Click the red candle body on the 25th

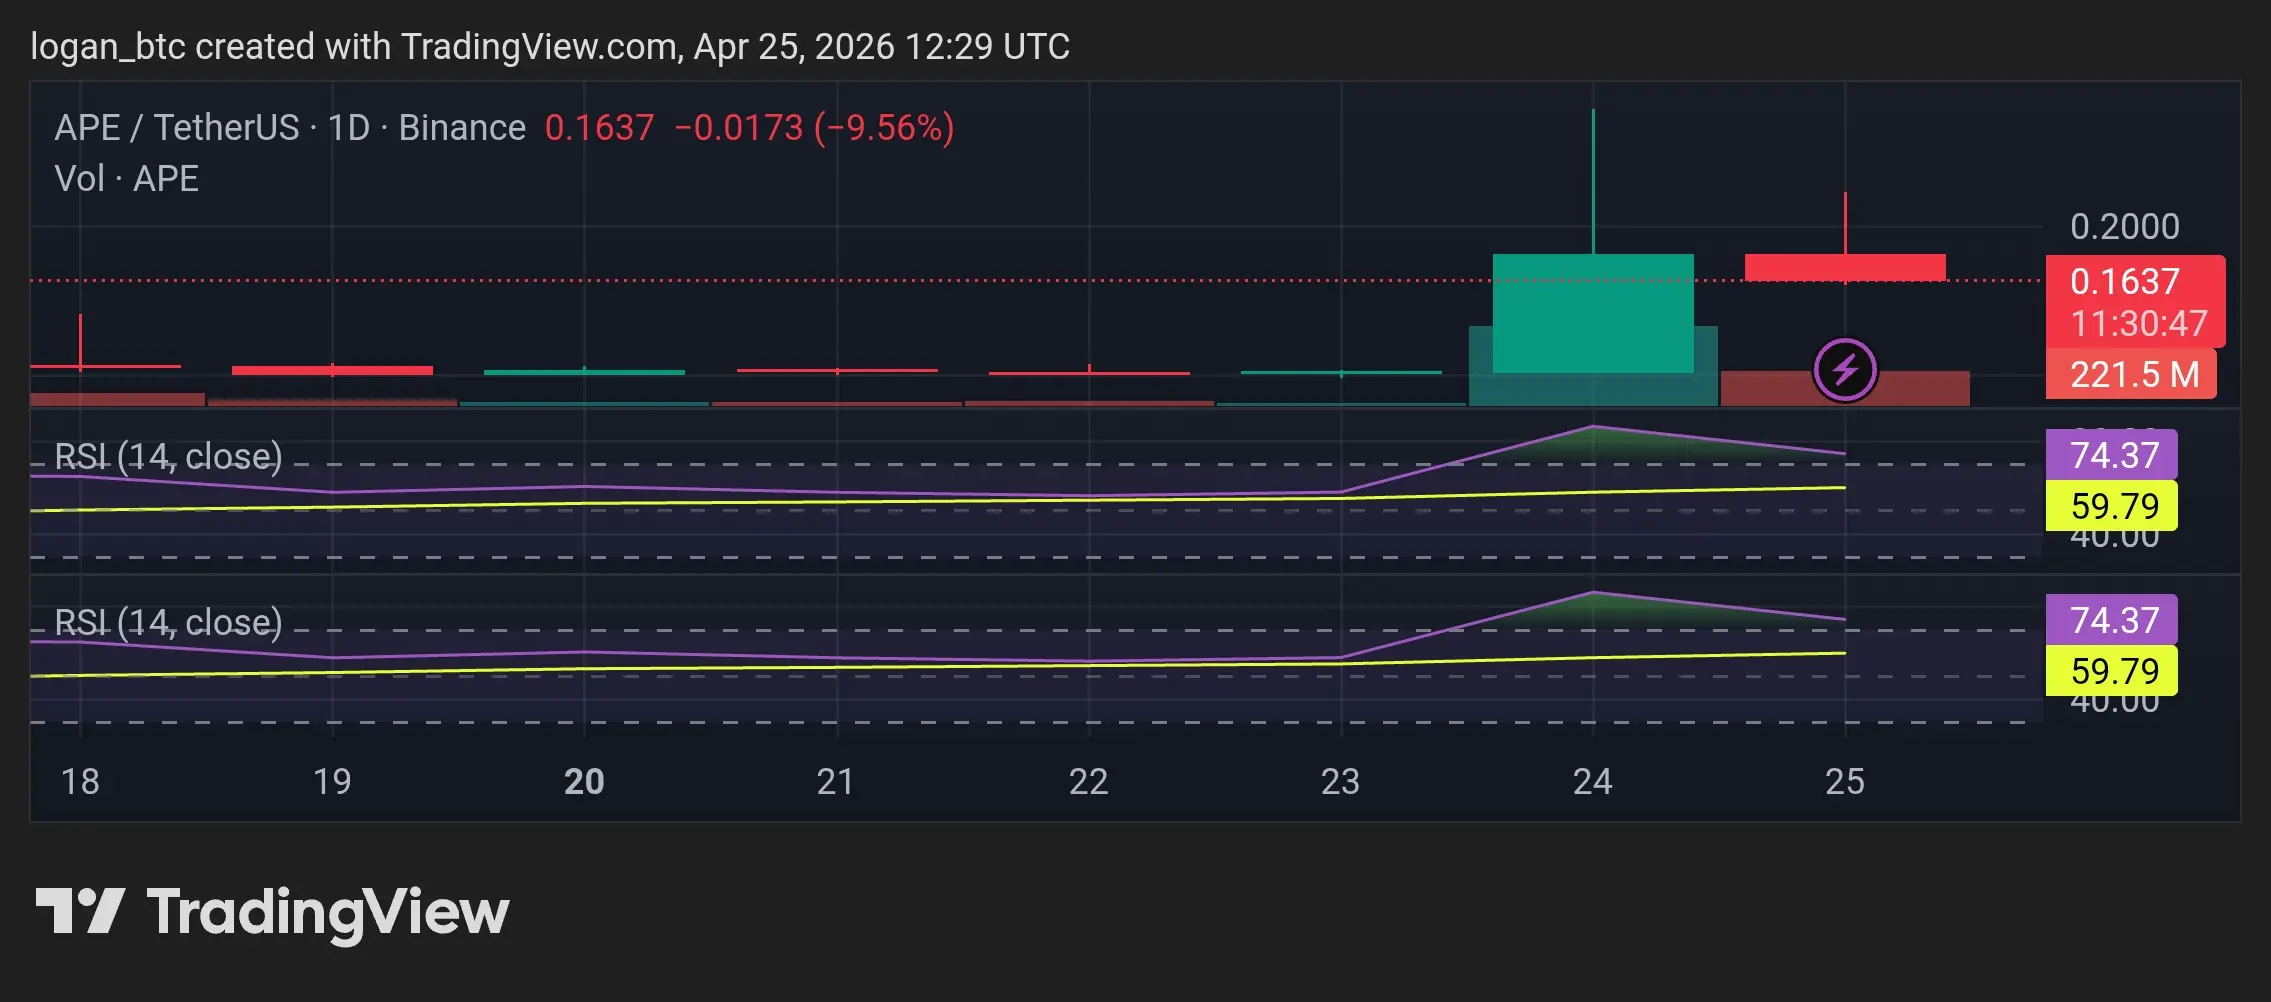(1845, 267)
